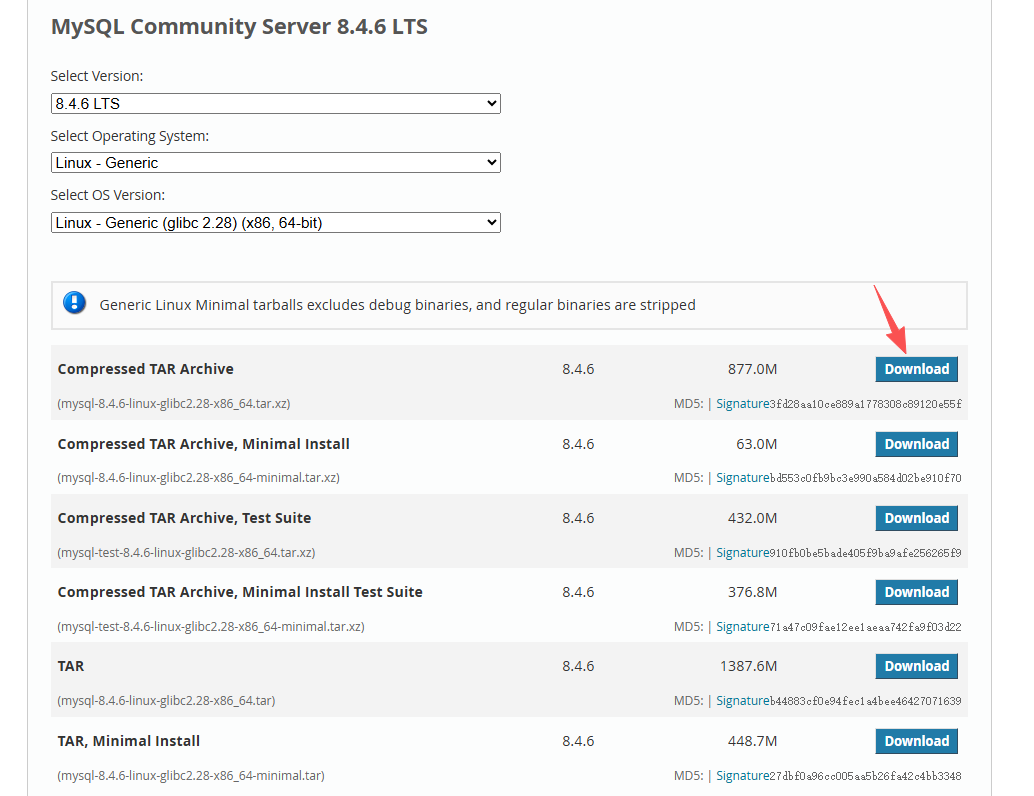This screenshot has width=1034, height=796.
Task: Click the Compressed TAR Archive, Minimal Install title
Action: tap(204, 444)
